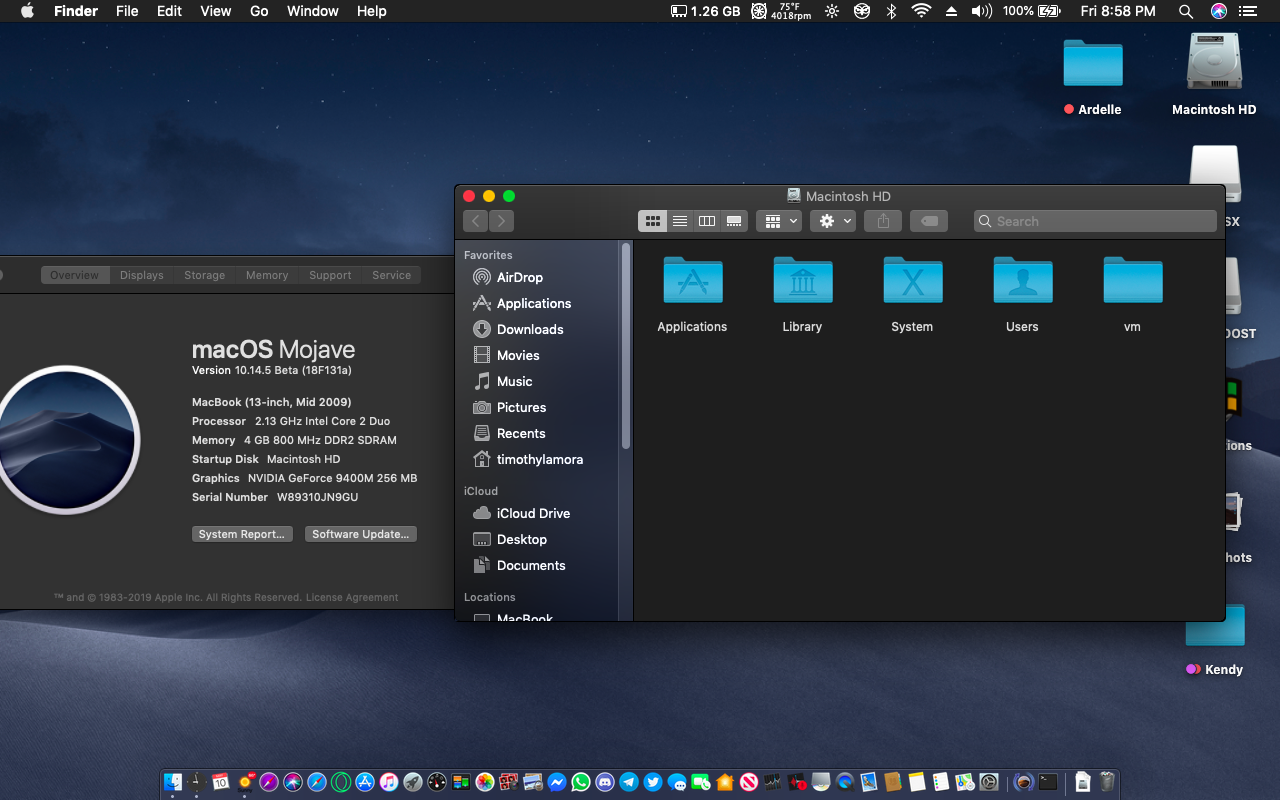Open Terminal from the Dock
The height and width of the screenshot is (800, 1280).
[1048, 782]
